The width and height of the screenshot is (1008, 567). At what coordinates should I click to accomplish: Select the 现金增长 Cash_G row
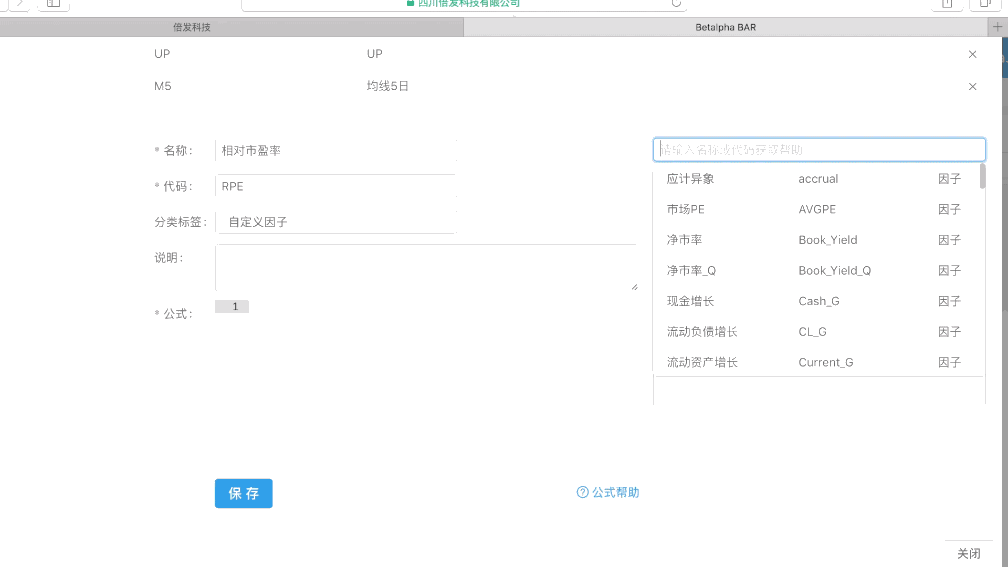(815, 301)
